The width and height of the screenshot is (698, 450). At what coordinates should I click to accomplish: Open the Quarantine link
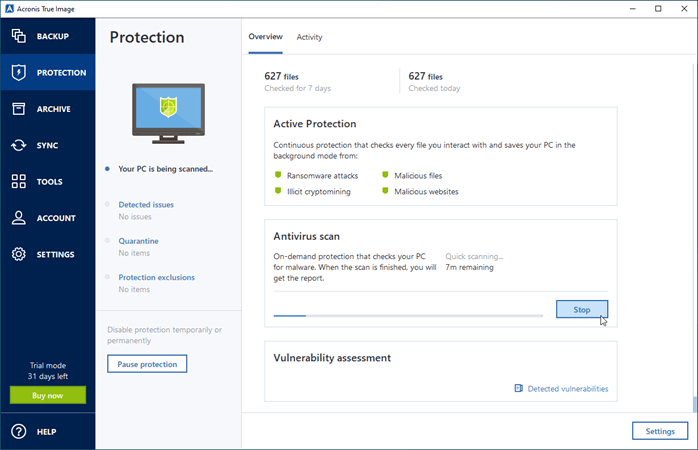(138, 241)
